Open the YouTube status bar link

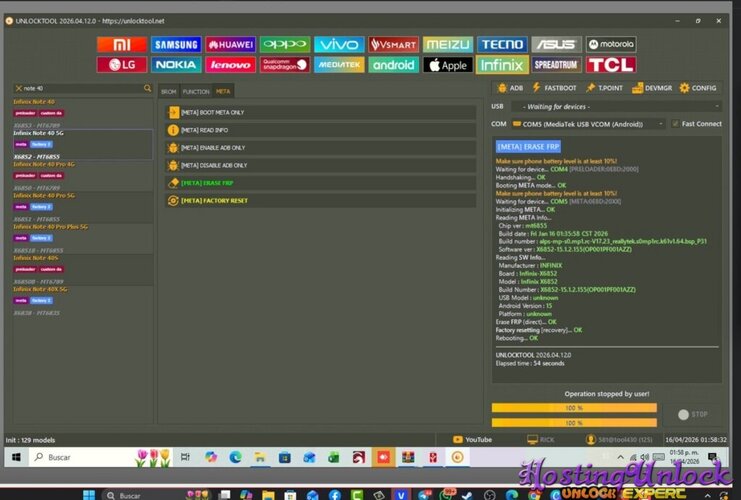[x=473, y=440]
